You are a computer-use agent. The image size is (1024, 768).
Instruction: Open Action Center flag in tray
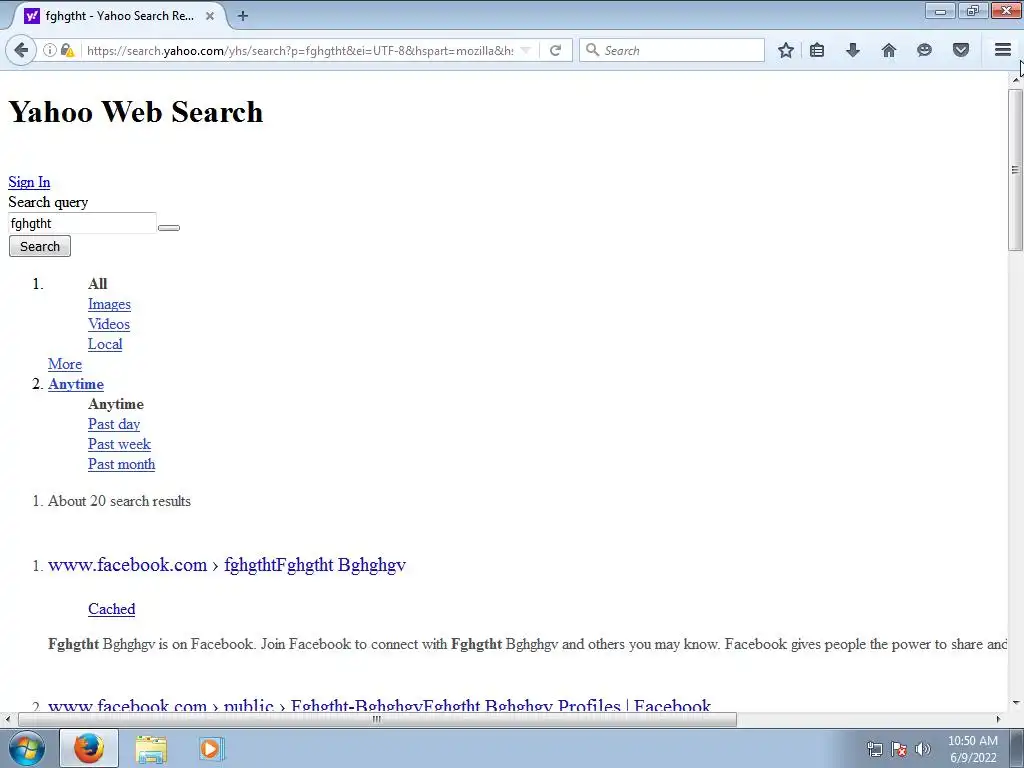click(899, 749)
